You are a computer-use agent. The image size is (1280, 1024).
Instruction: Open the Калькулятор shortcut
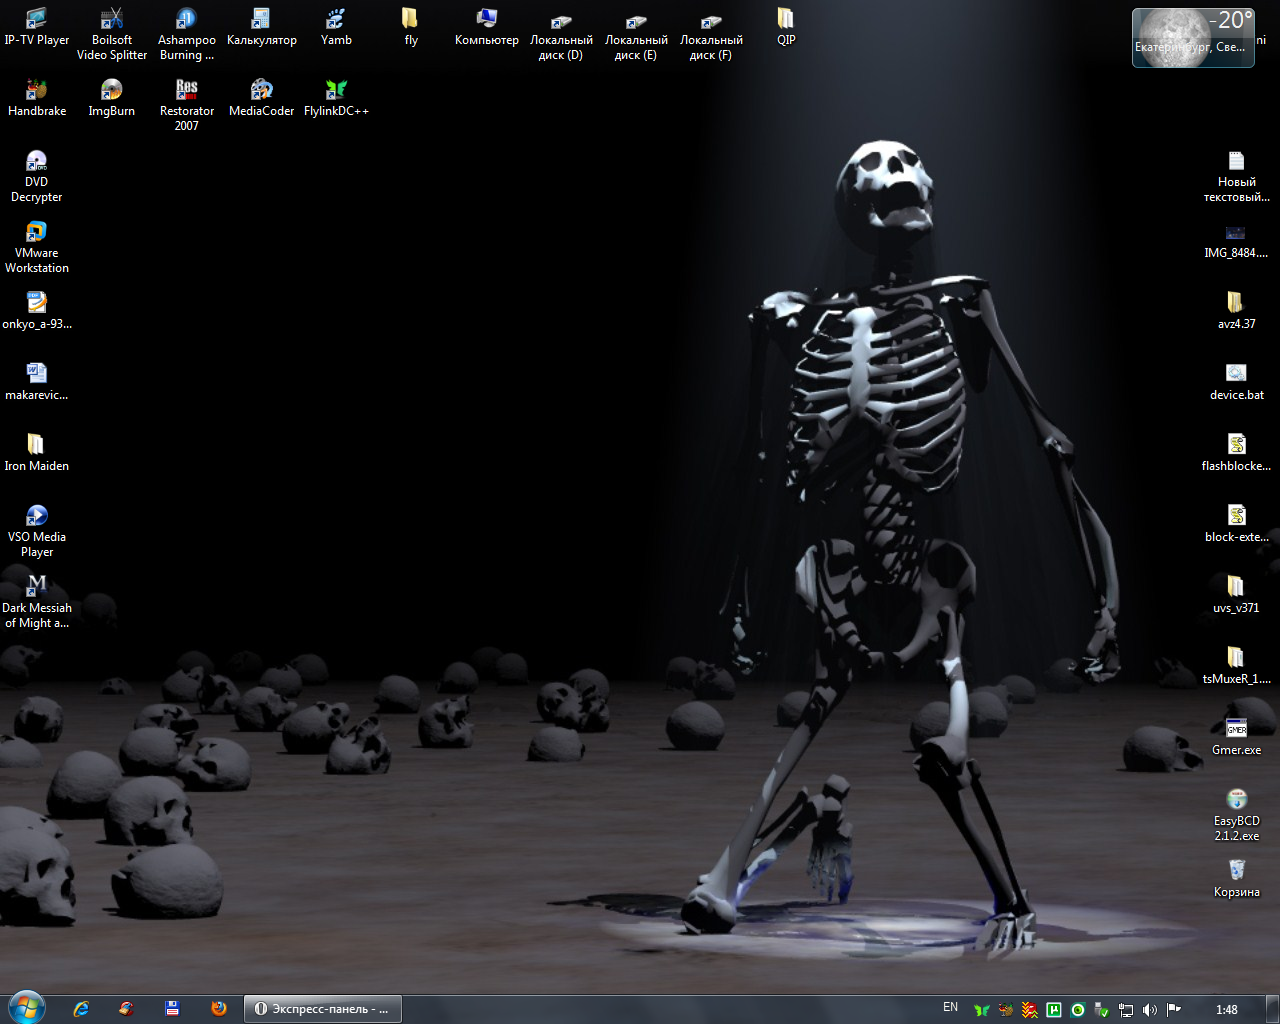[x=262, y=27]
